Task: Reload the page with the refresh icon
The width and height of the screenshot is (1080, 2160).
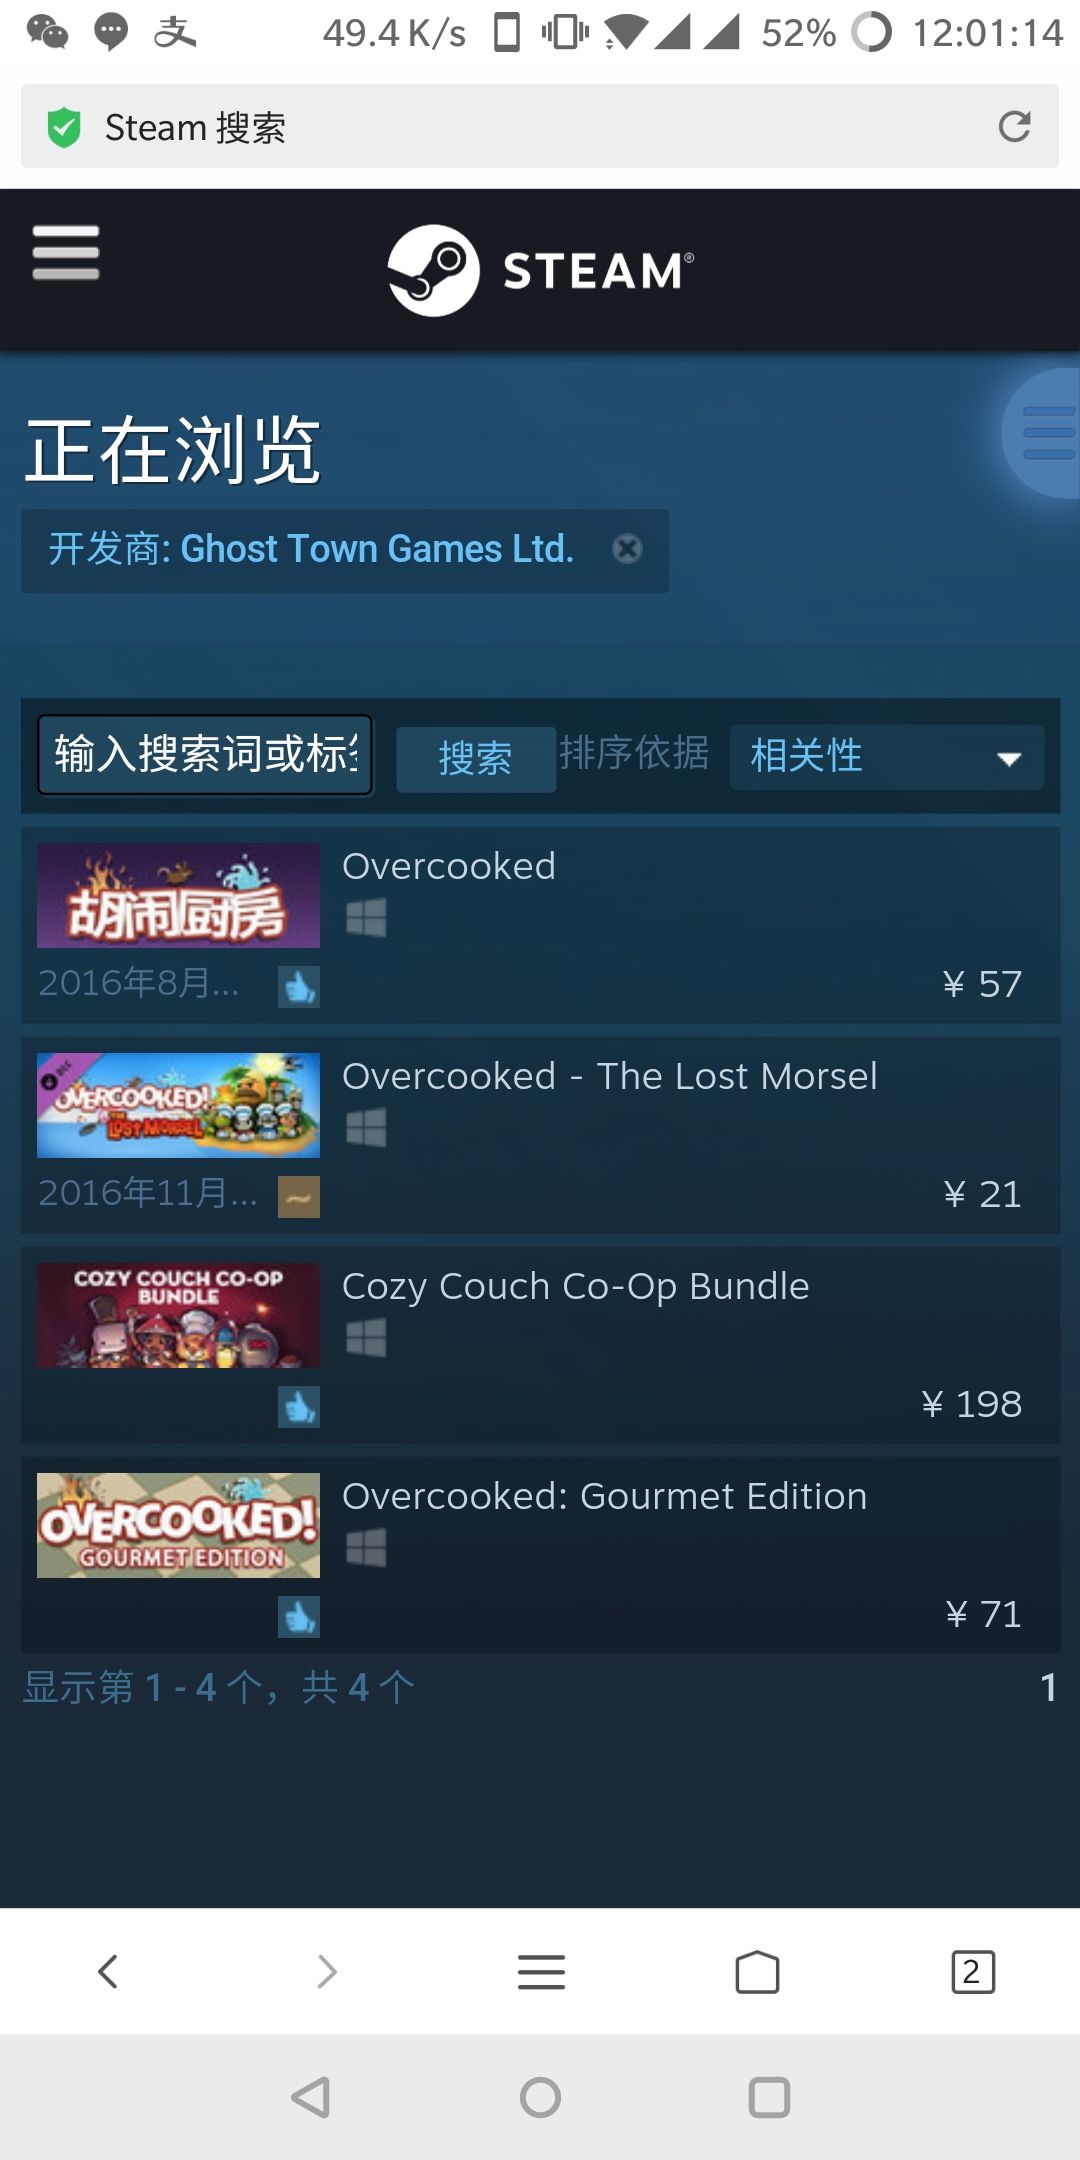Action: click(1014, 126)
